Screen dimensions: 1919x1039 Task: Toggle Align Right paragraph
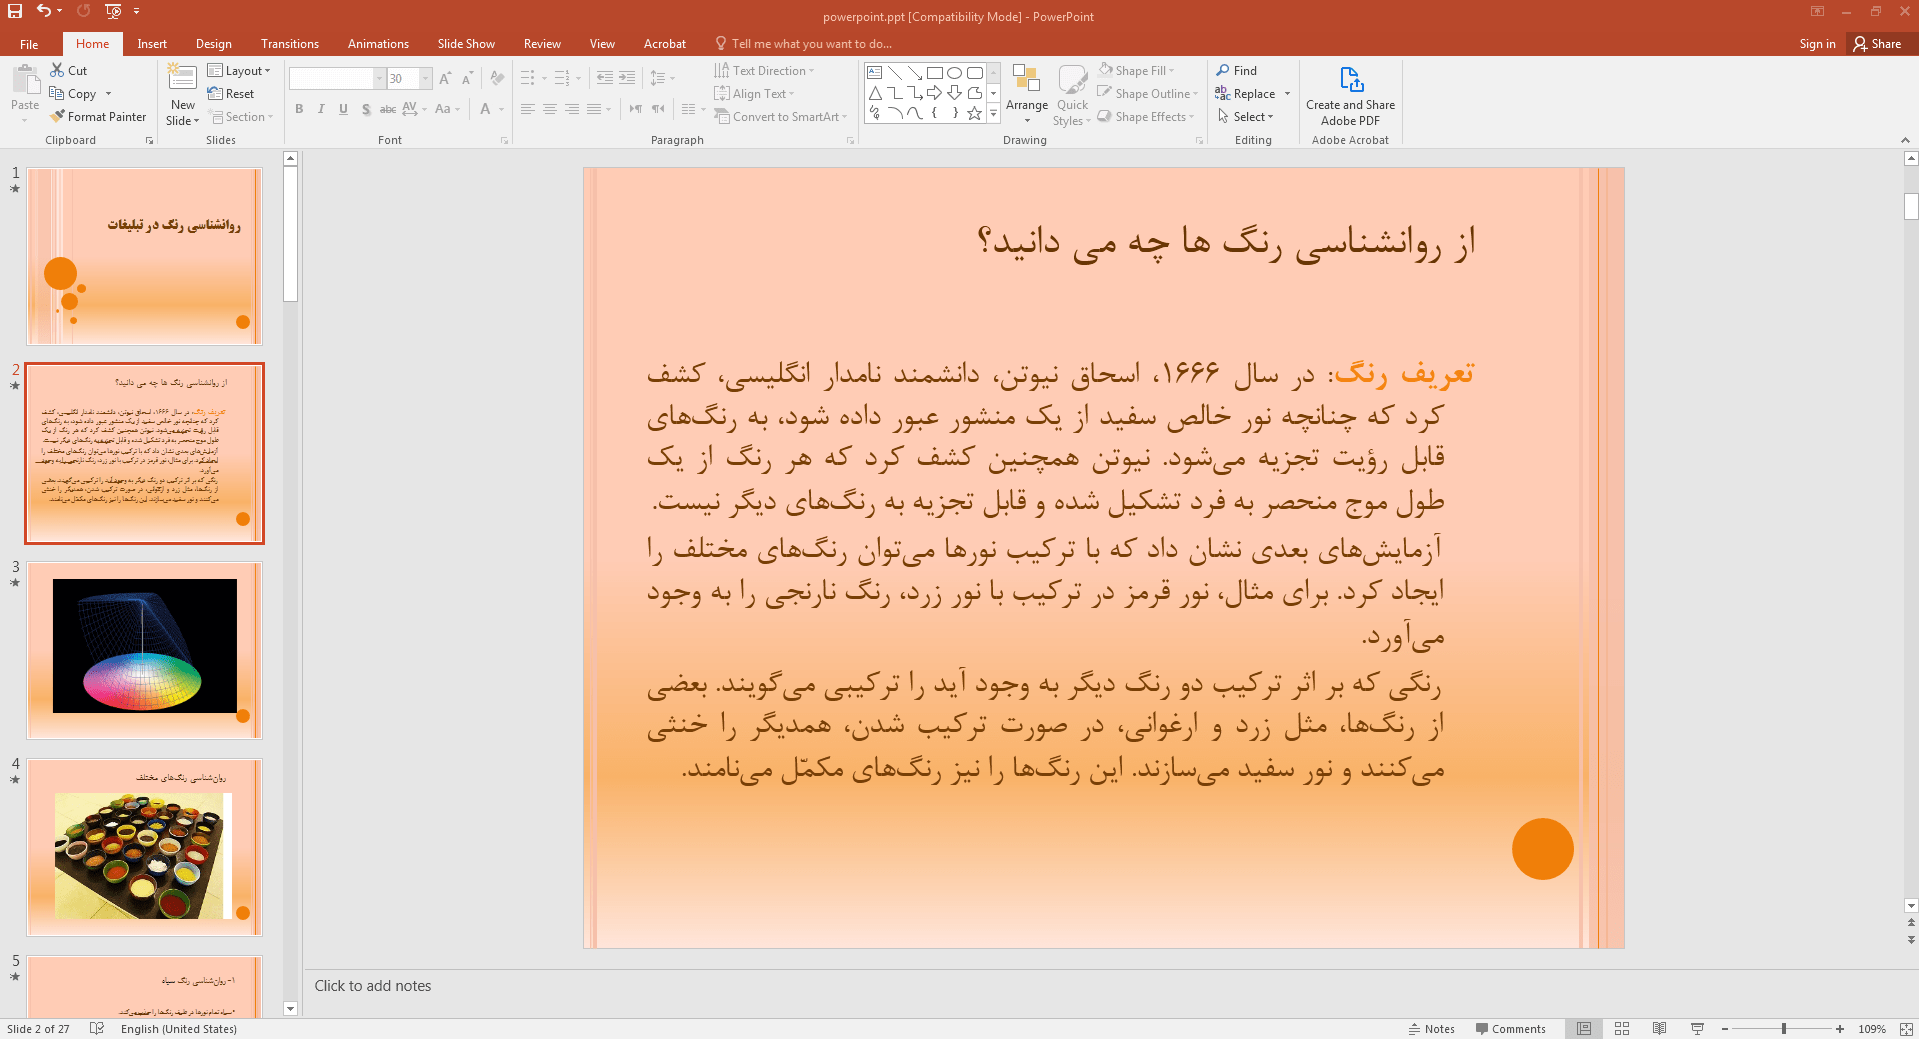point(572,109)
